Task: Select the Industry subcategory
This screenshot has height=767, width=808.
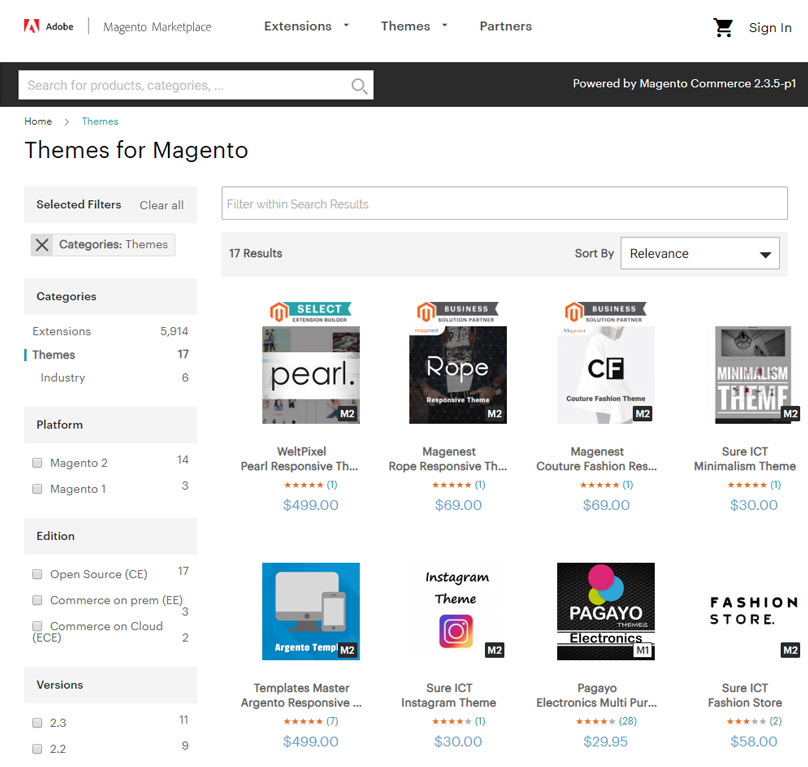Action: [x=63, y=378]
